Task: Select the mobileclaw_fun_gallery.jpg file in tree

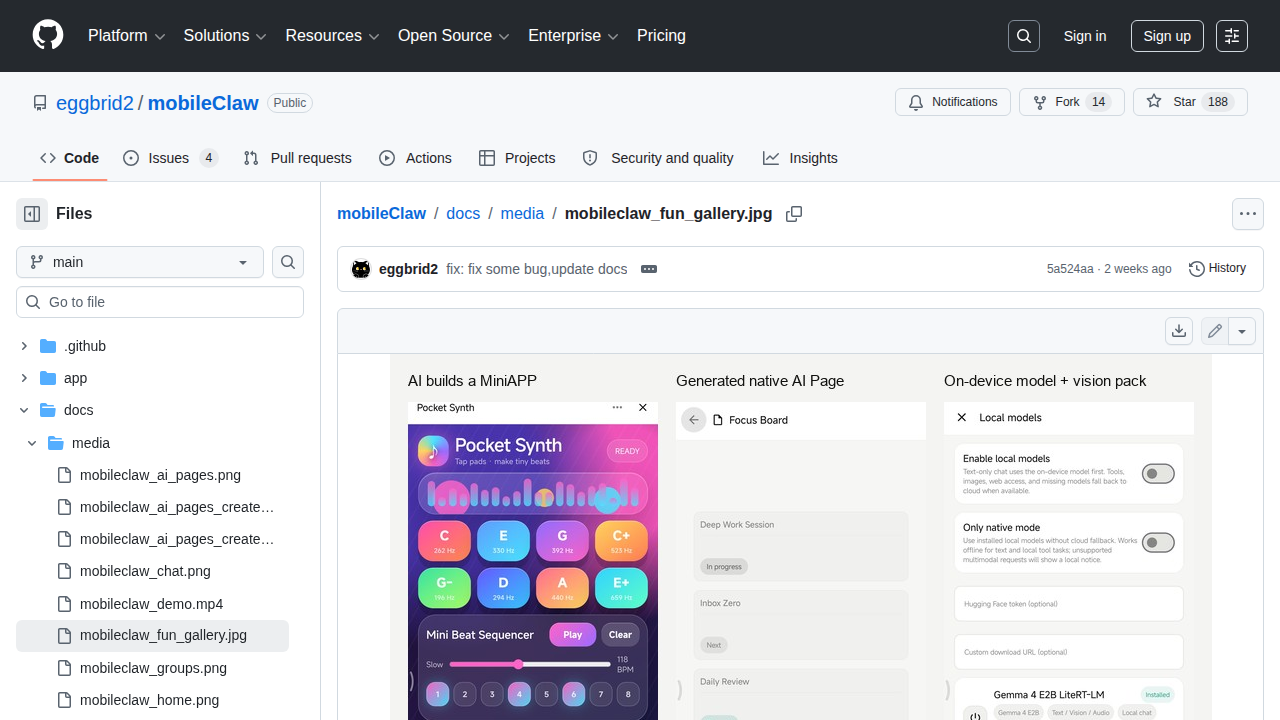Action: [x=152, y=636]
